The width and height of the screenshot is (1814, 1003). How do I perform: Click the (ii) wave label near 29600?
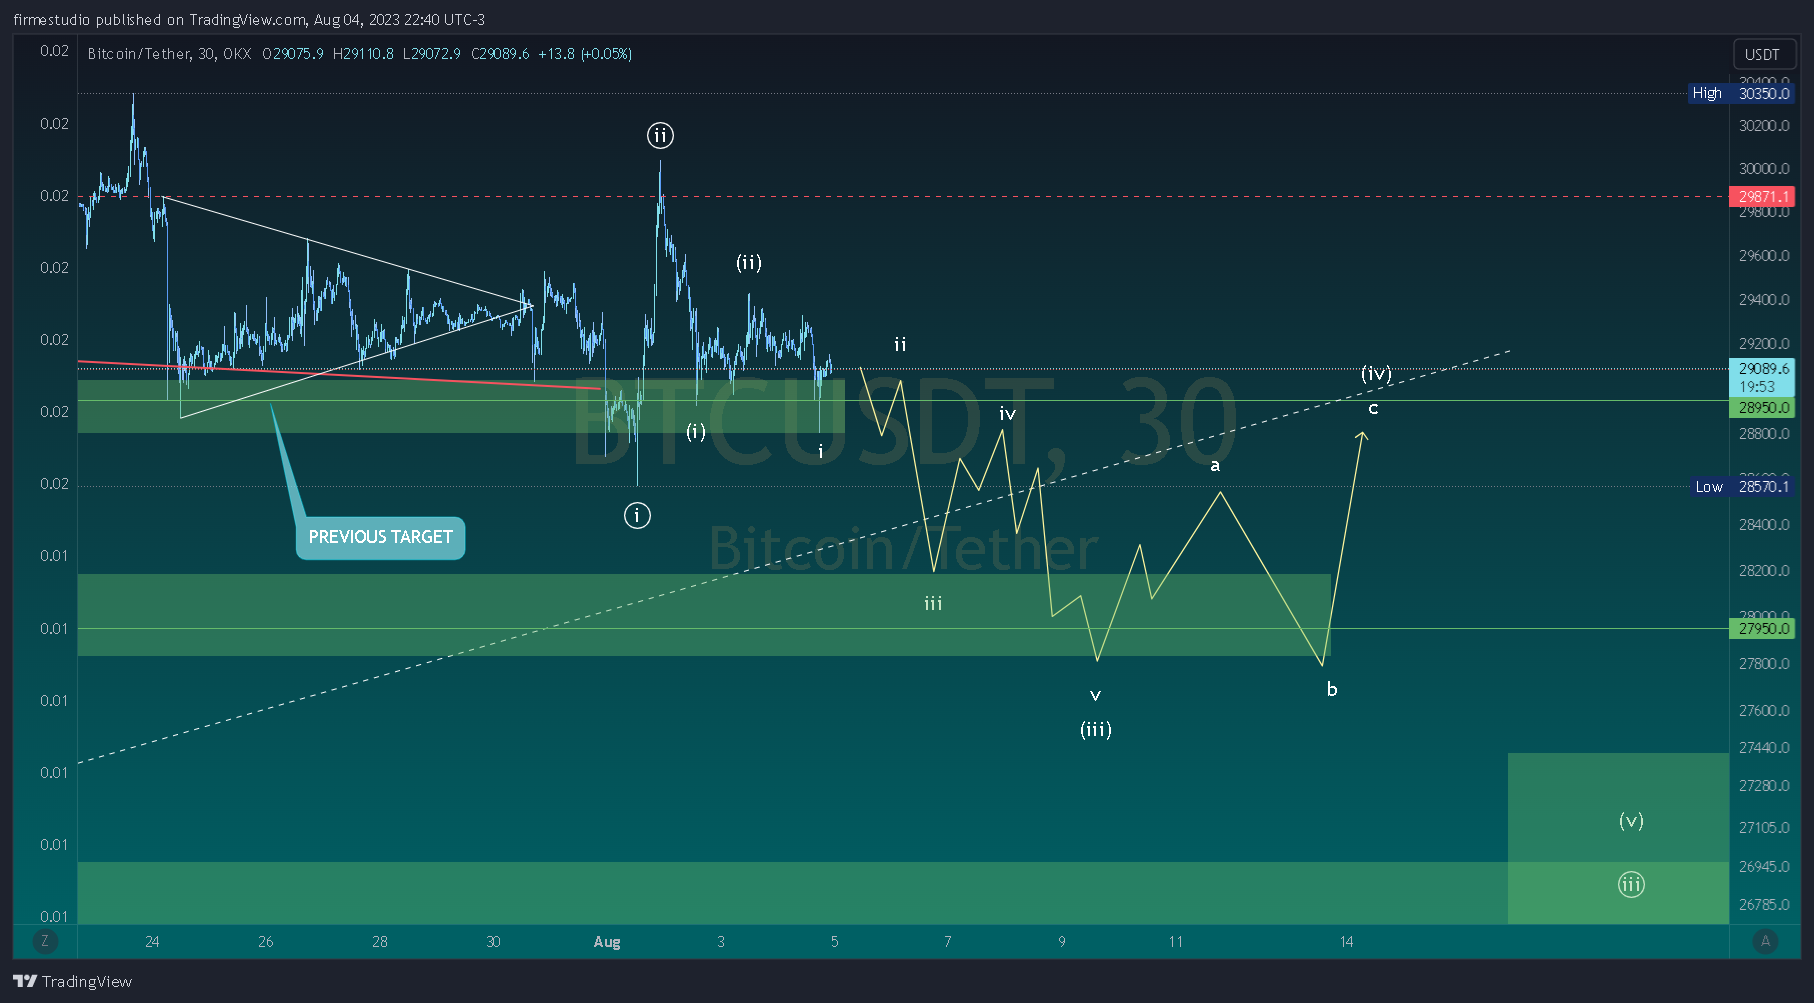(749, 262)
